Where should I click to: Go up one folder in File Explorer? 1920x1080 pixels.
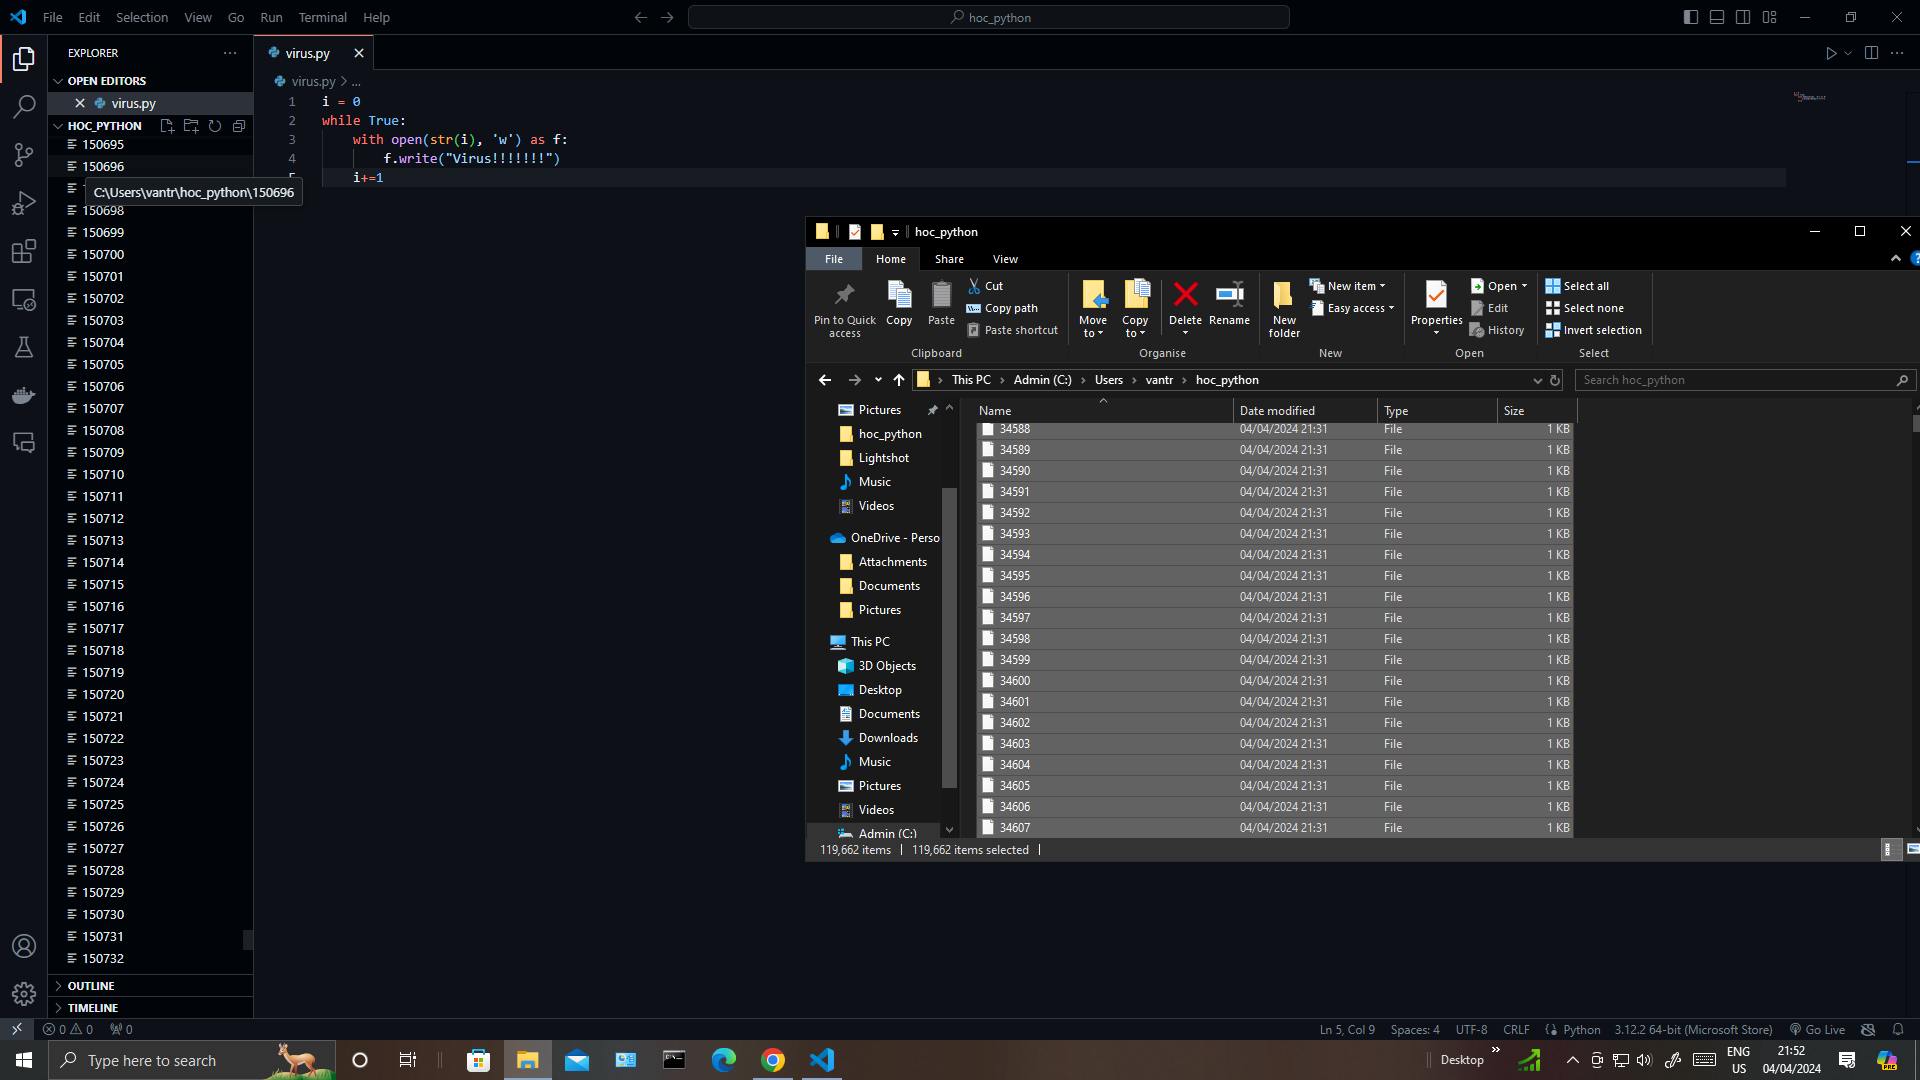coord(898,380)
